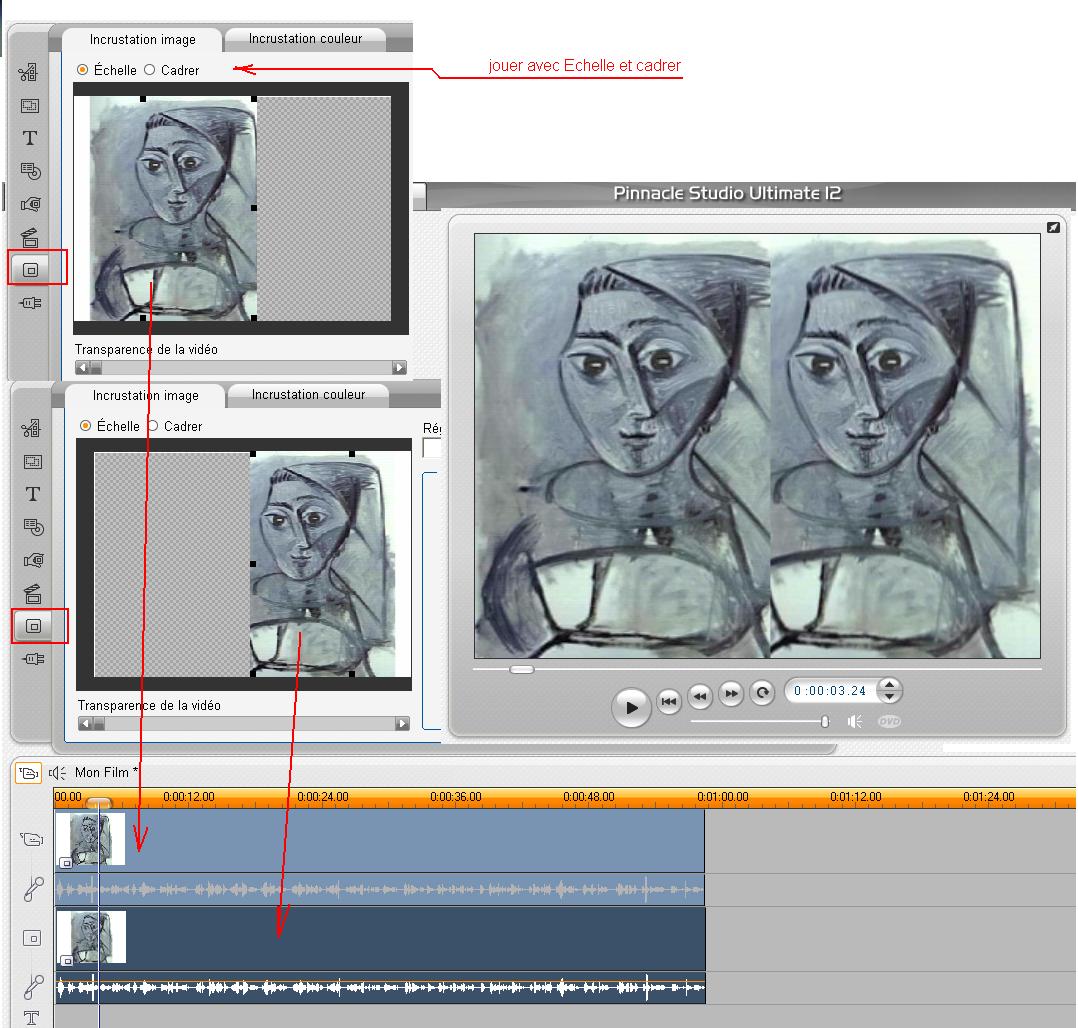Go to beginning of movie in player
The width and height of the screenshot is (1078, 1028).
click(668, 701)
